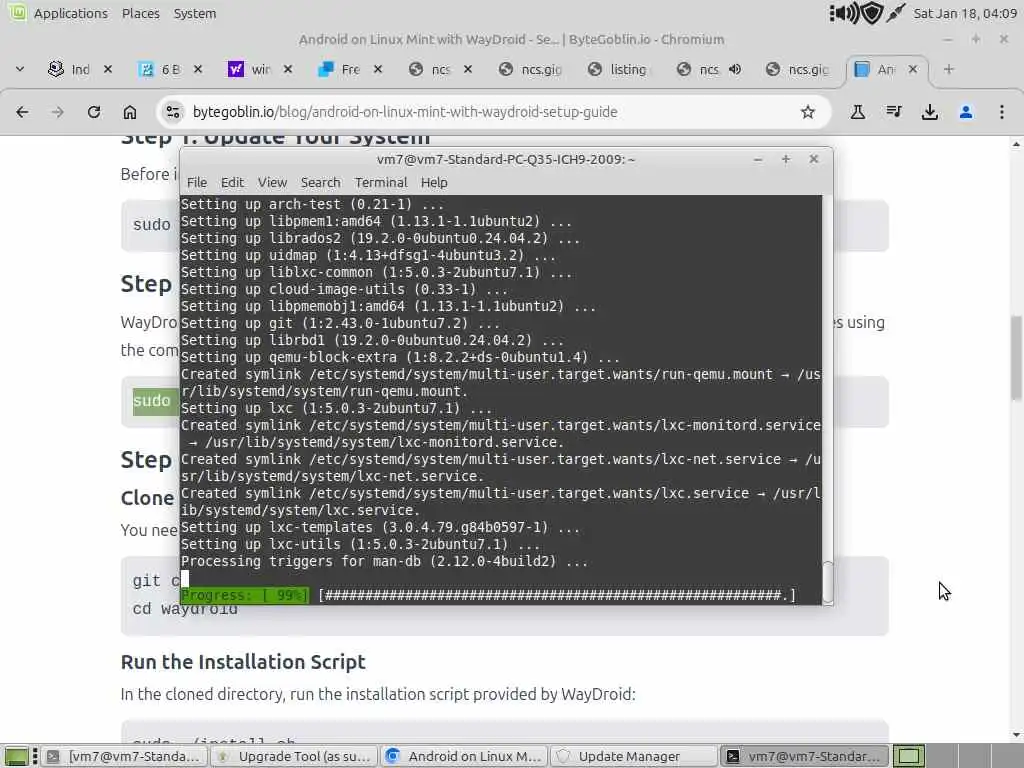Image resolution: width=1024 pixels, height=768 pixels.
Task: Switch to the 'Fre' browser tab
Action: pyautogui.click(x=341, y=69)
